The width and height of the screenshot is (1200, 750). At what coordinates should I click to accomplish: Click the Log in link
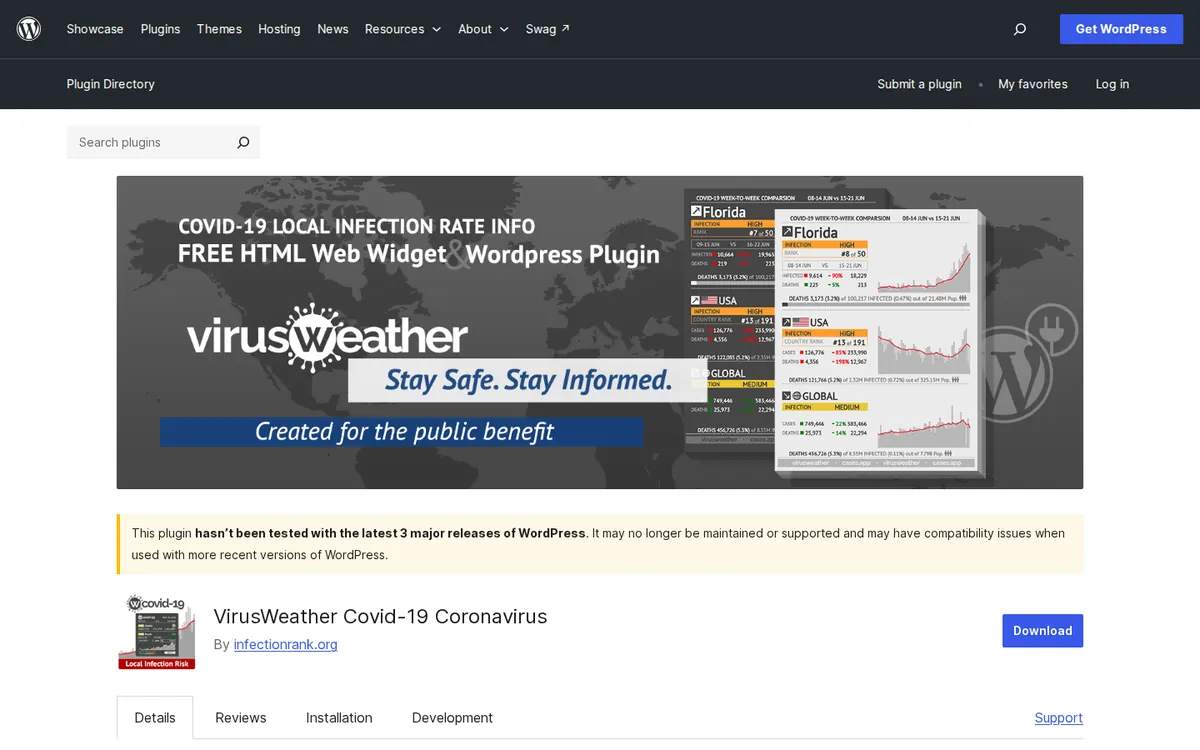tap(1112, 84)
